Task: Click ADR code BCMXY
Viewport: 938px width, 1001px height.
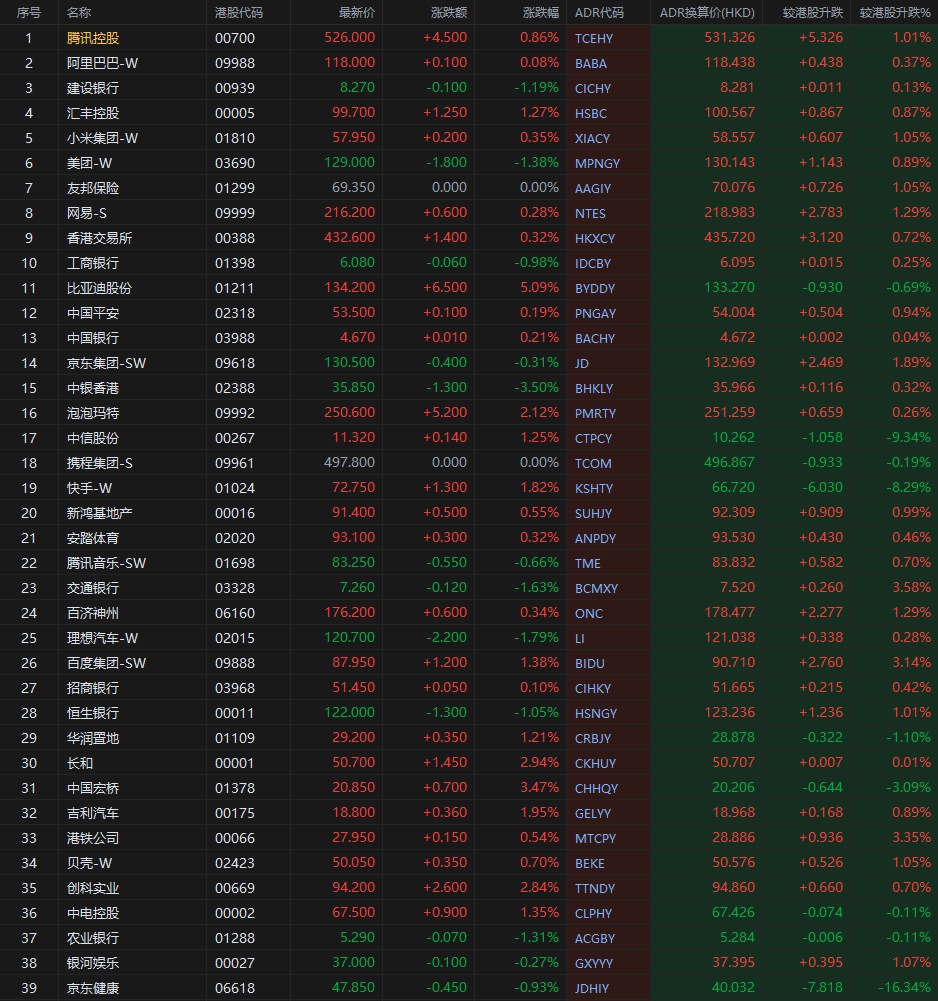Action: 596,589
